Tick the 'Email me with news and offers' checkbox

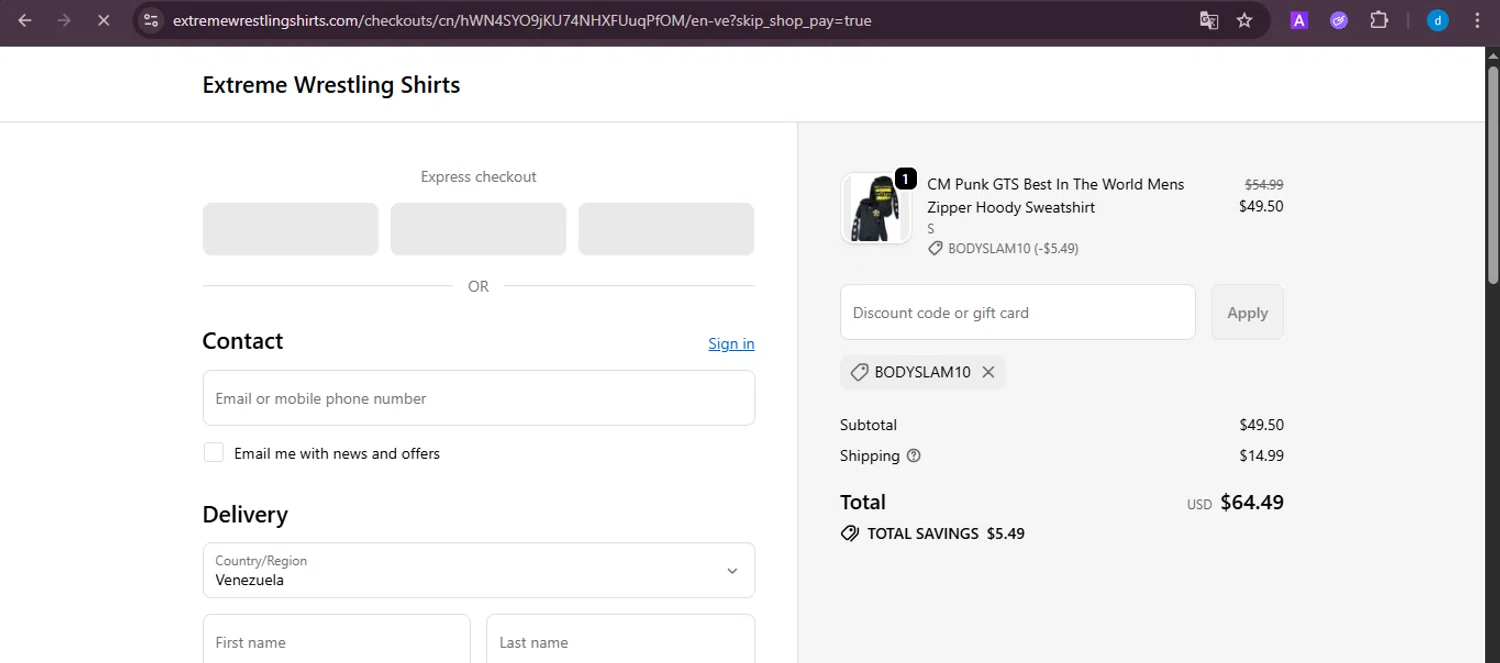point(214,452)
